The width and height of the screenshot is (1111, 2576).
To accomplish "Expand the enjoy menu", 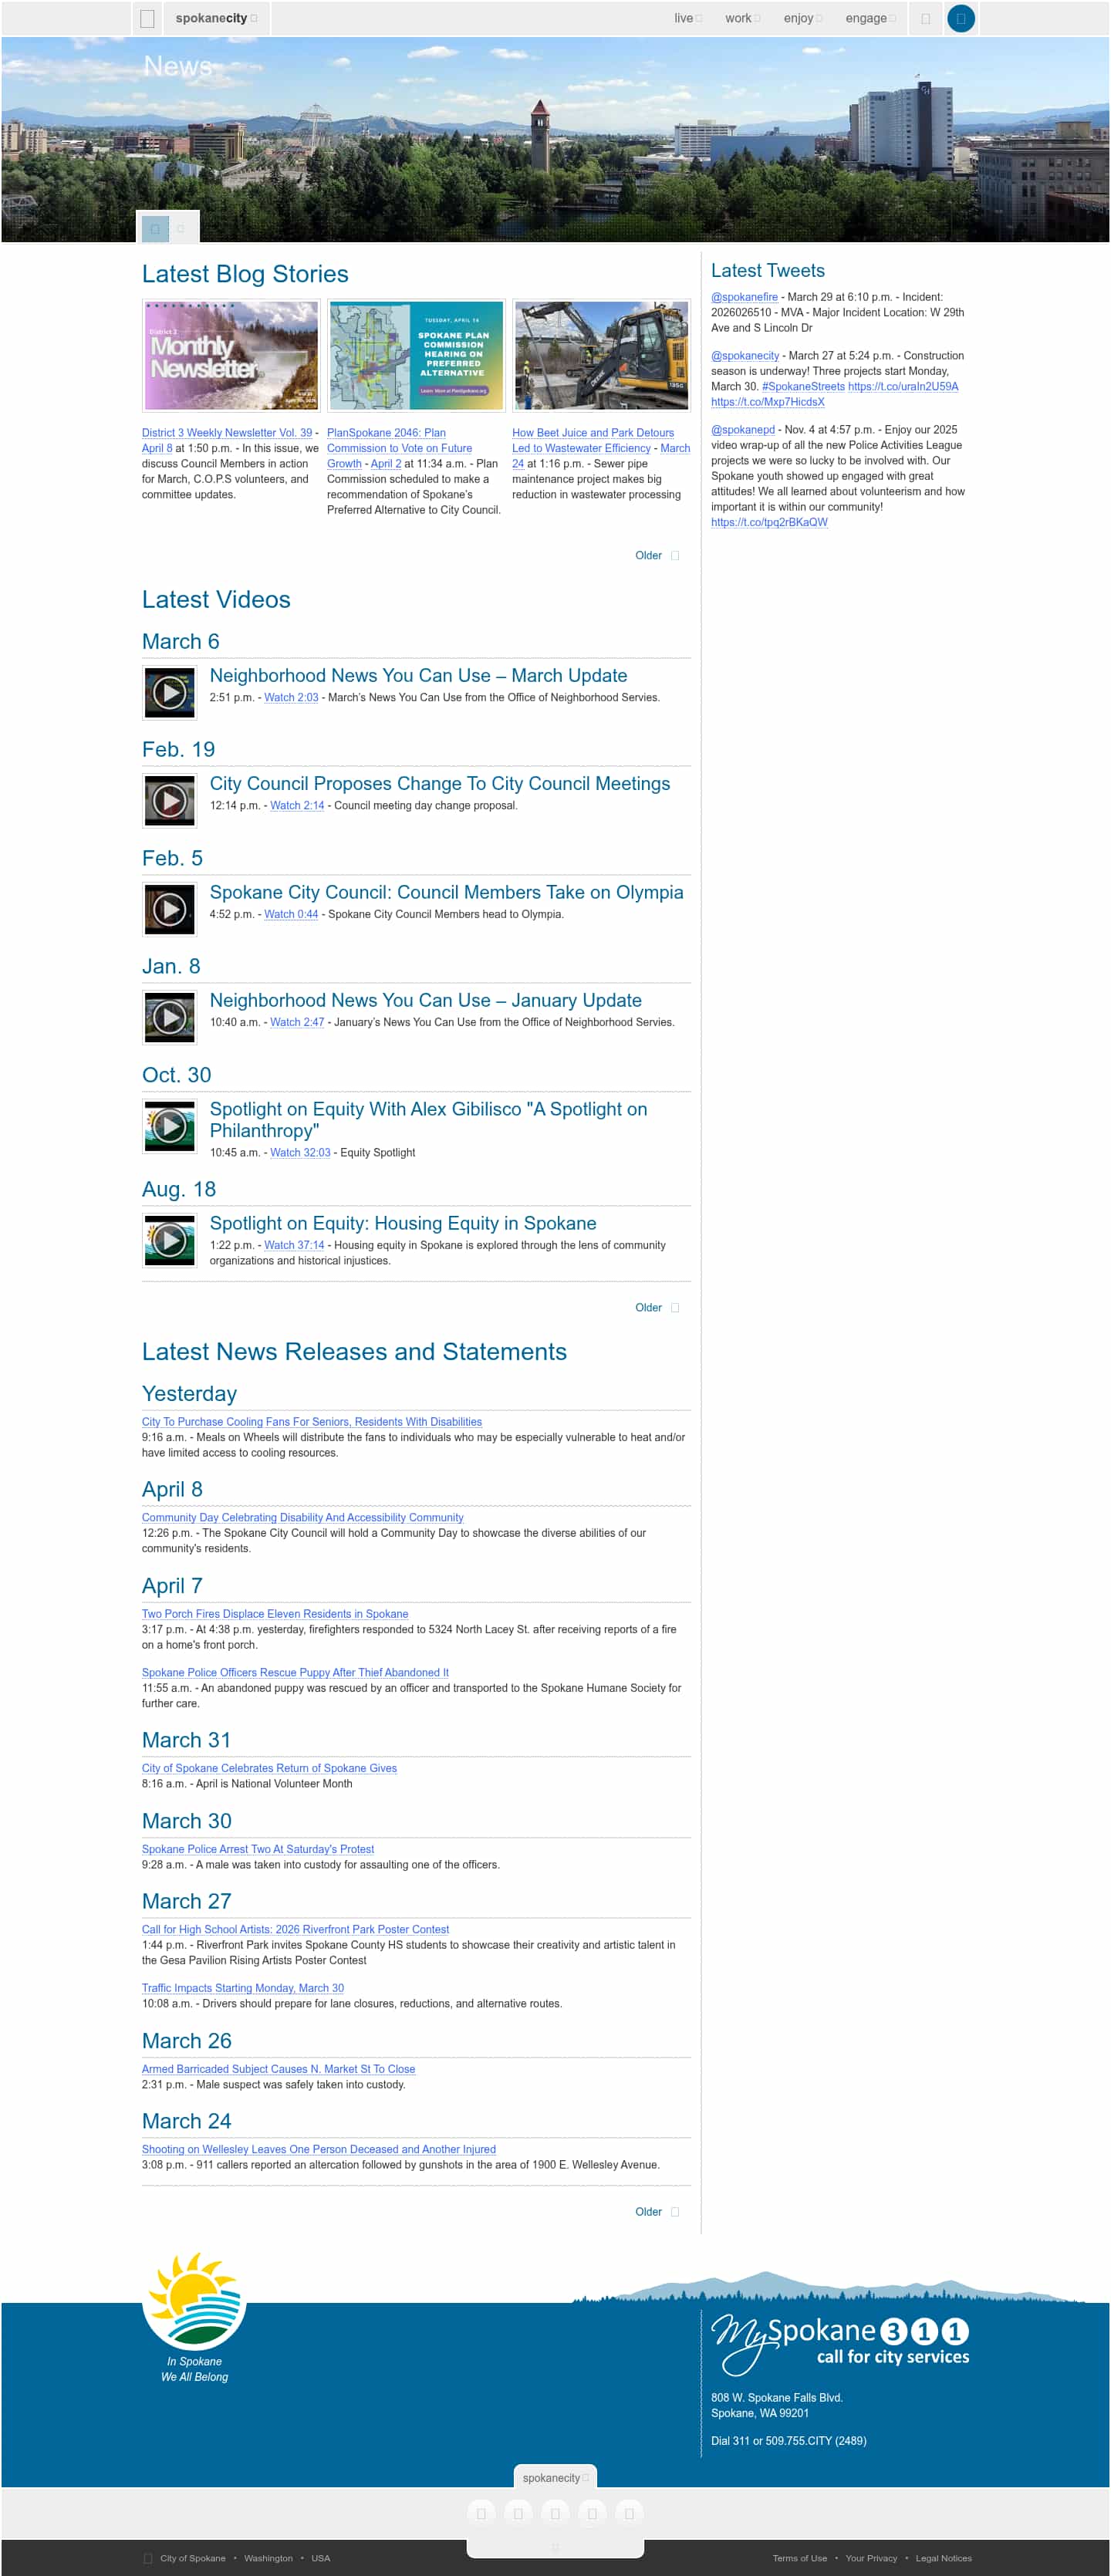I will (803, 18).
